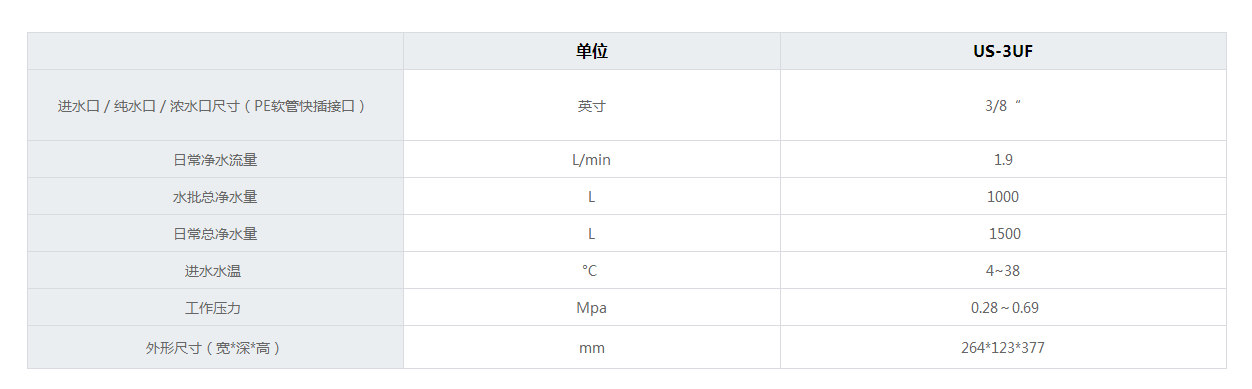Click the 3/8 inch value cell
This screenshot has height=389, width=1252.
(1003, 105)
